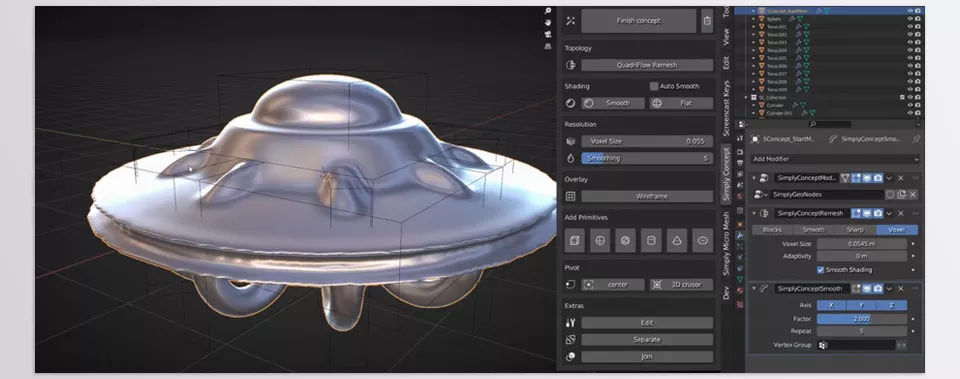Click the trash icon next to Finish concept

pos(707,21)
